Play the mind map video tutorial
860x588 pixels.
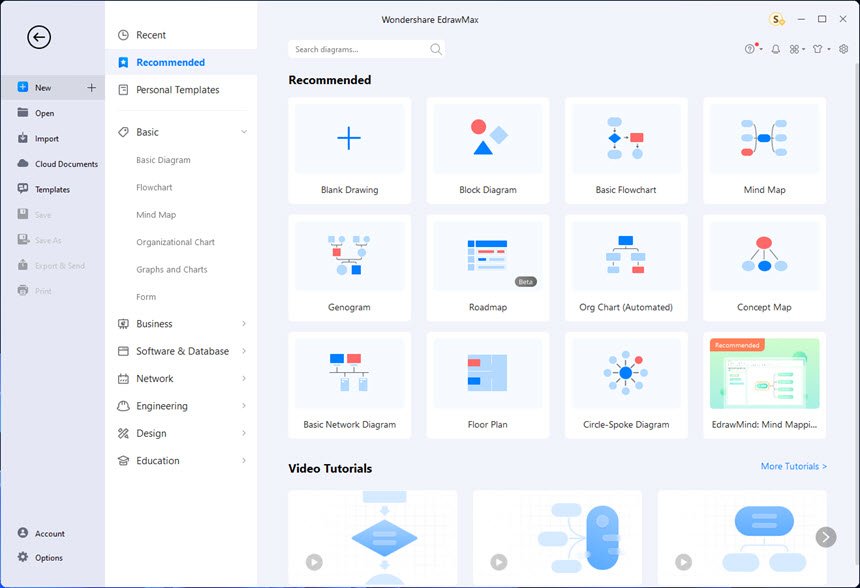pos(499,562)
